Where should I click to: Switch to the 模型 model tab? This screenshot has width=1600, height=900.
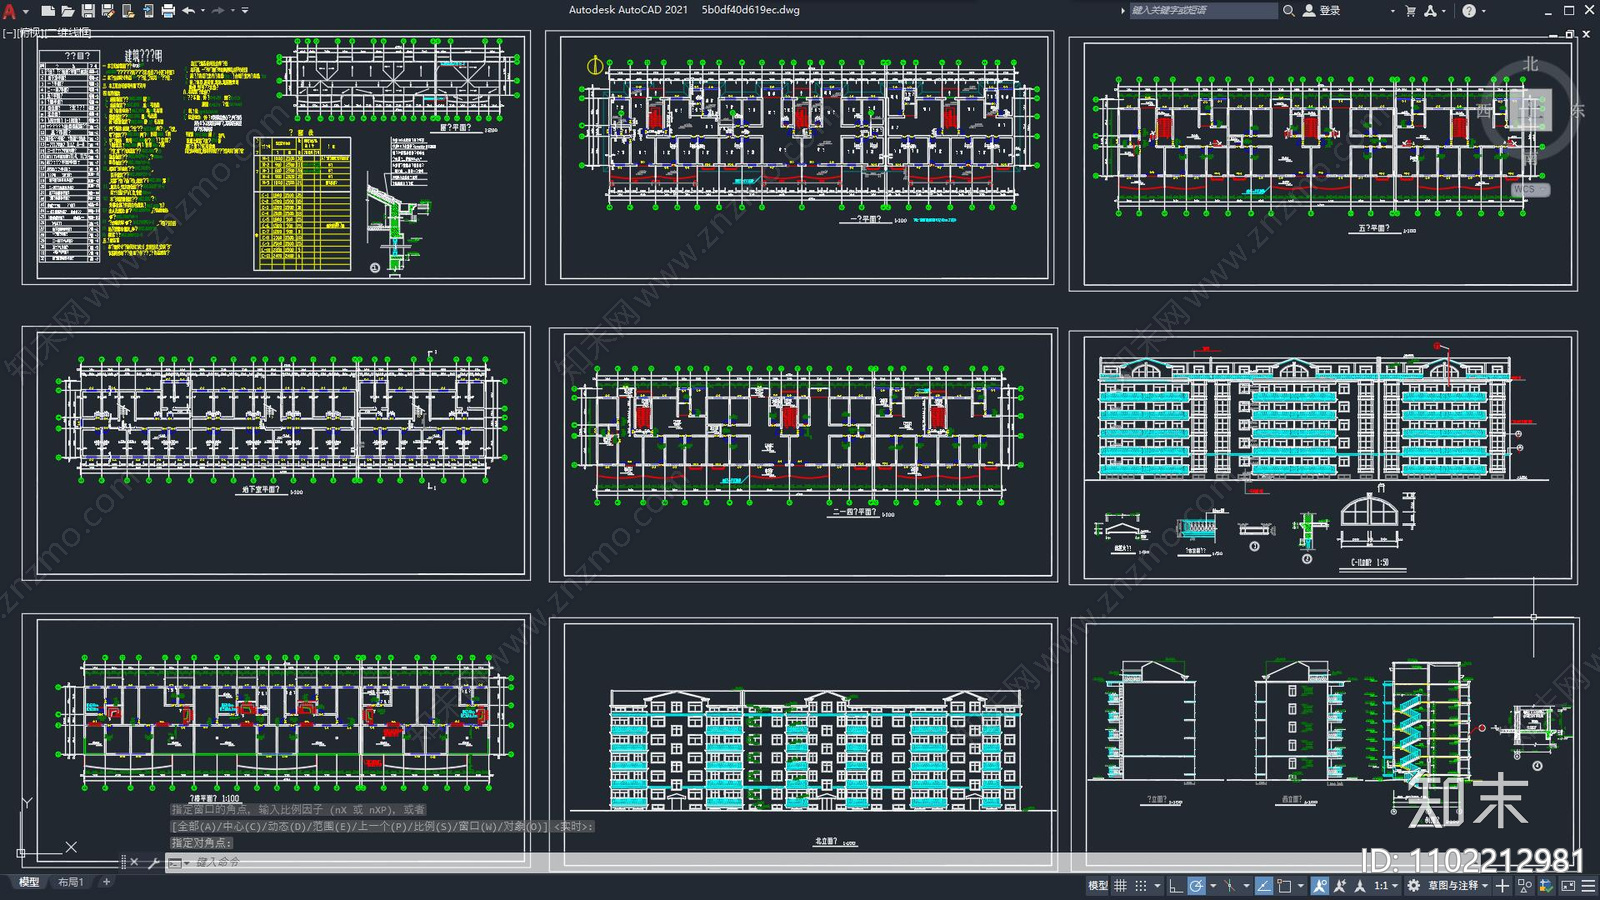(29, 882)
